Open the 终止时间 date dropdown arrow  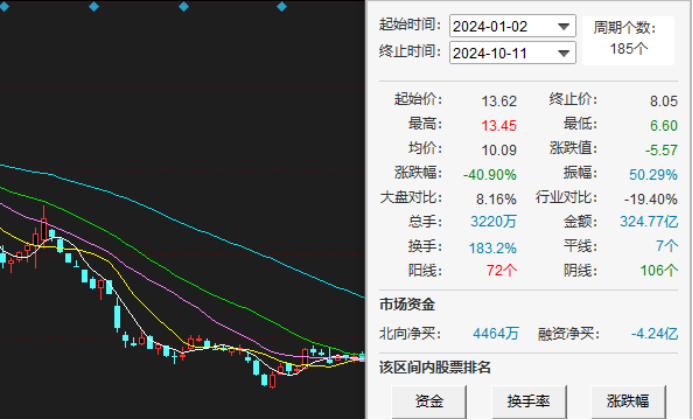(x=565, y=53)
